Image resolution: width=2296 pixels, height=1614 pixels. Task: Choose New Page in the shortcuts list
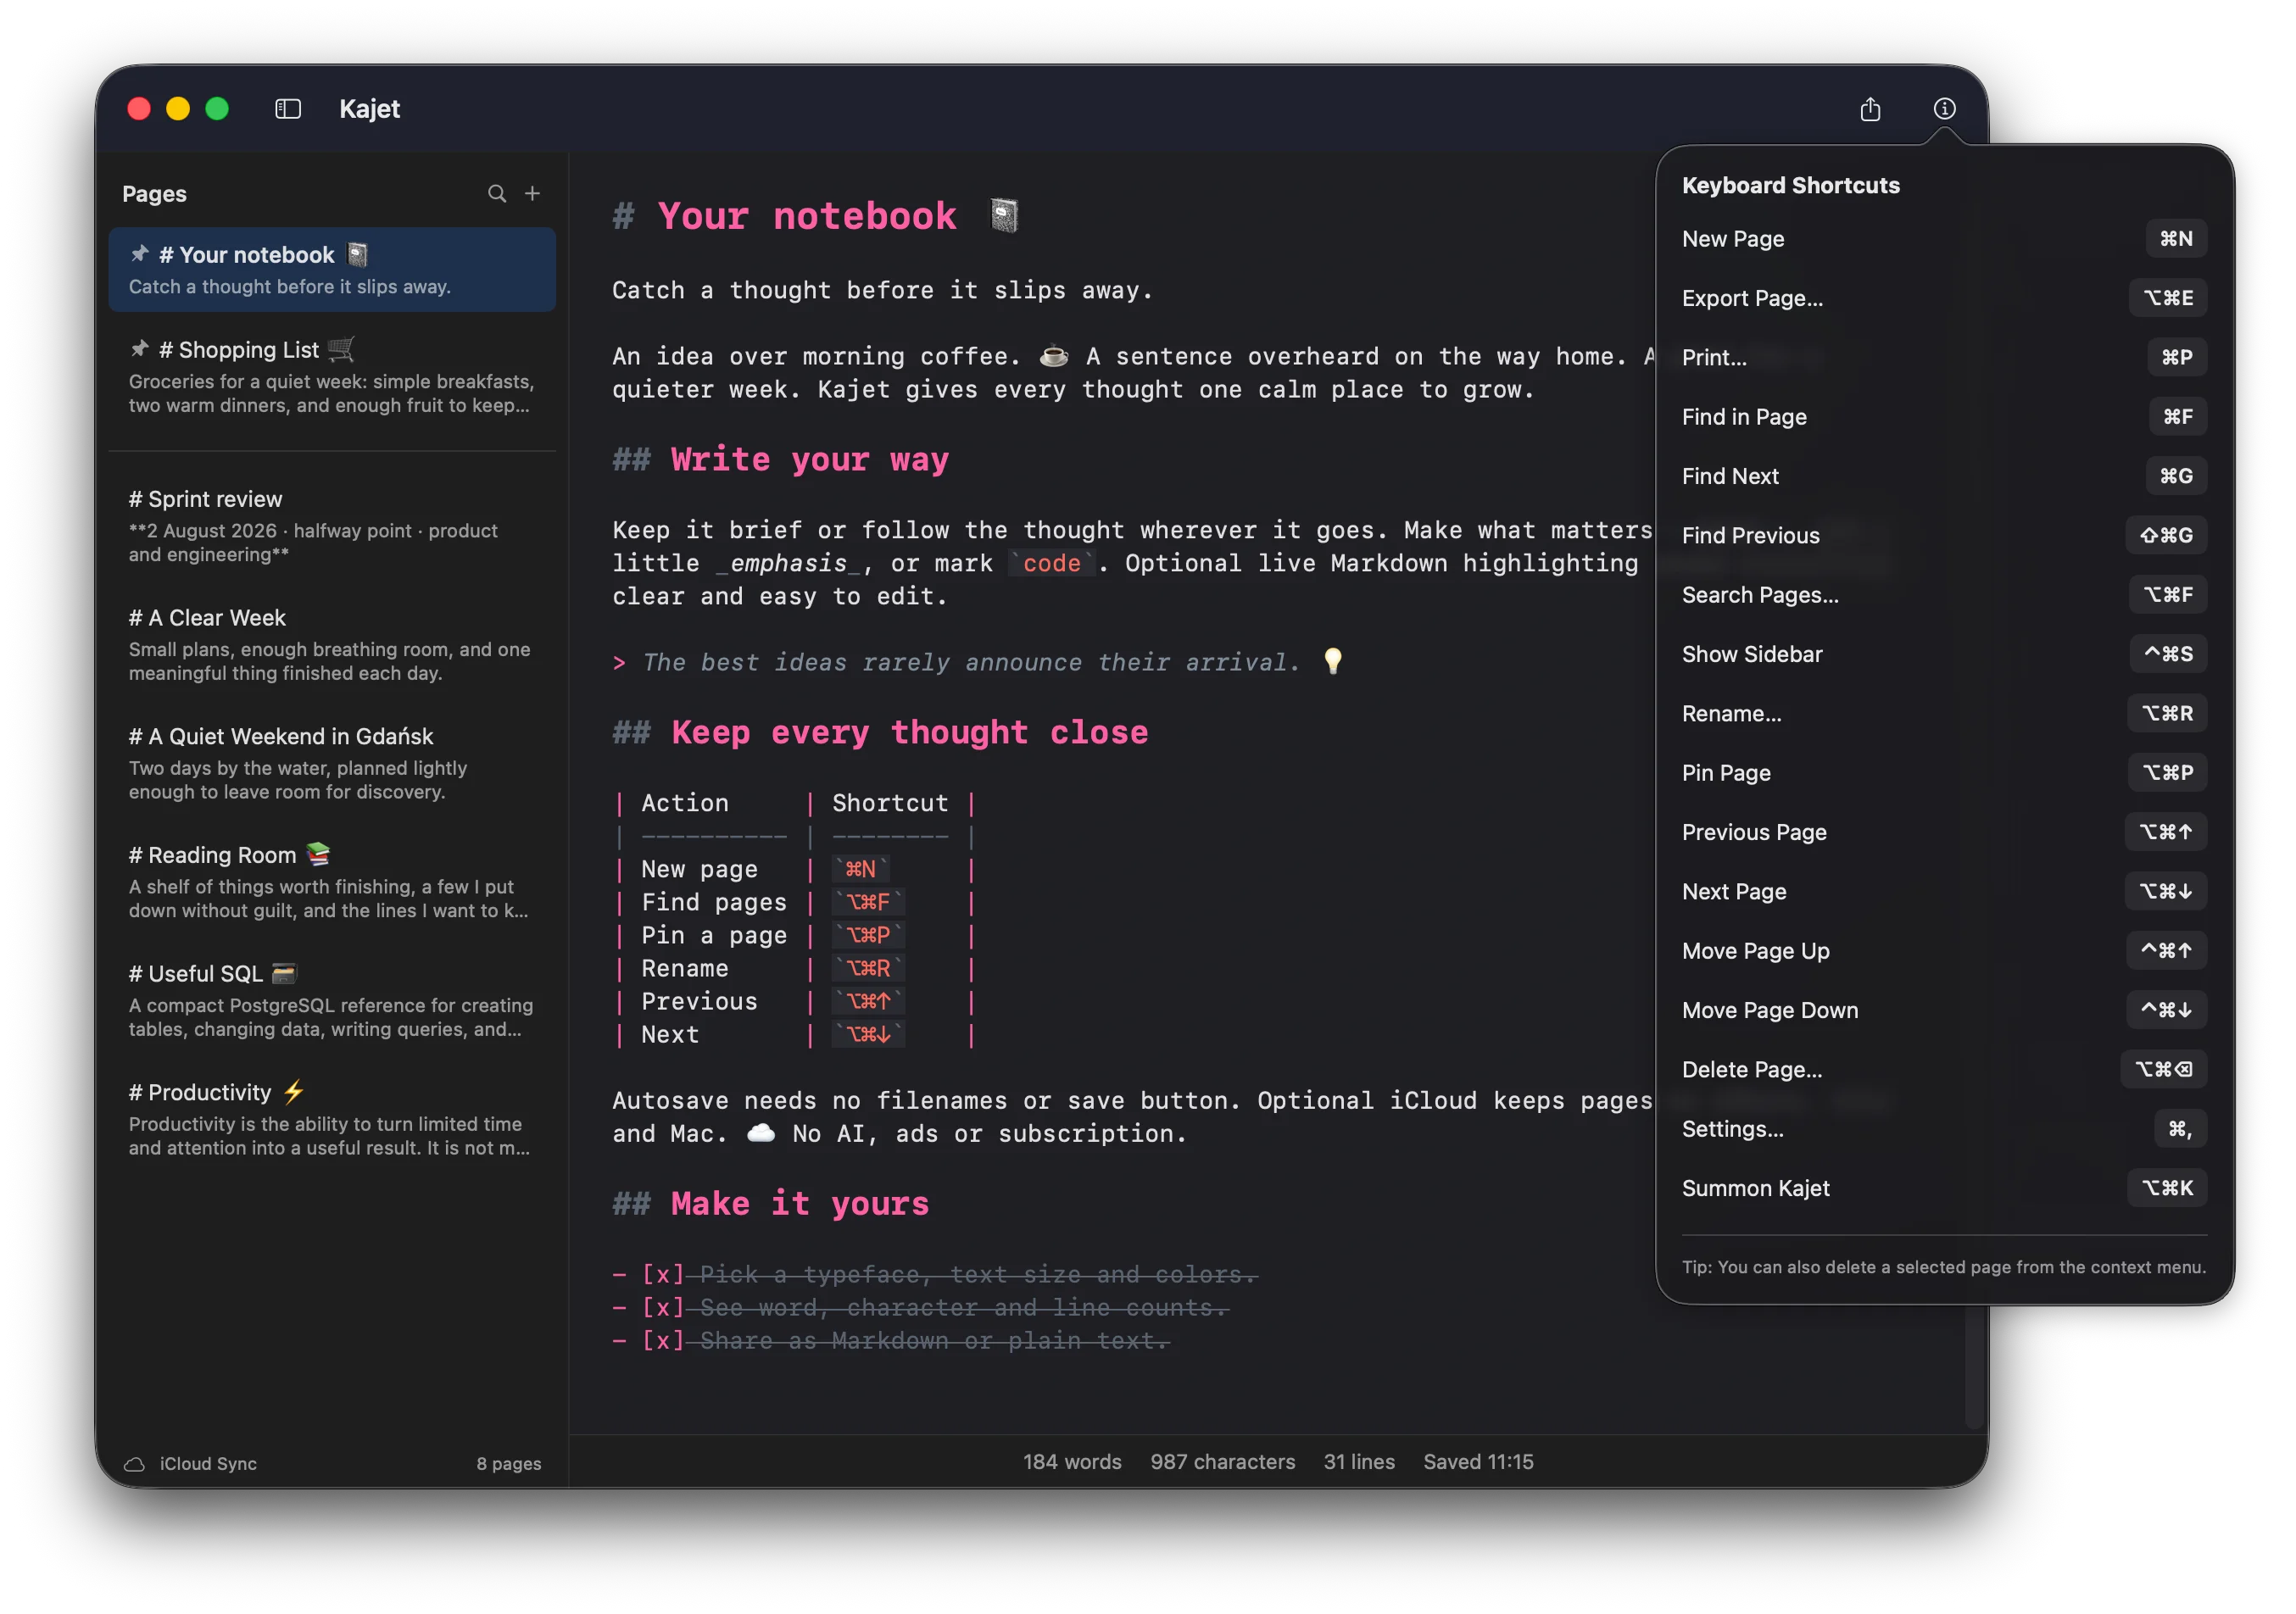pos(1944,239)
